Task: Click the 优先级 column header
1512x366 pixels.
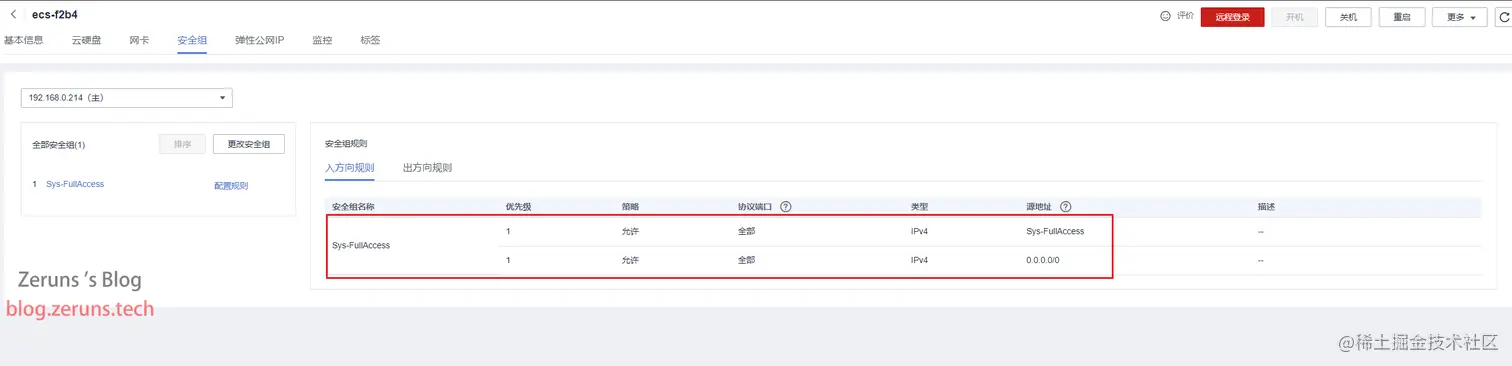Action: [518, 206]
